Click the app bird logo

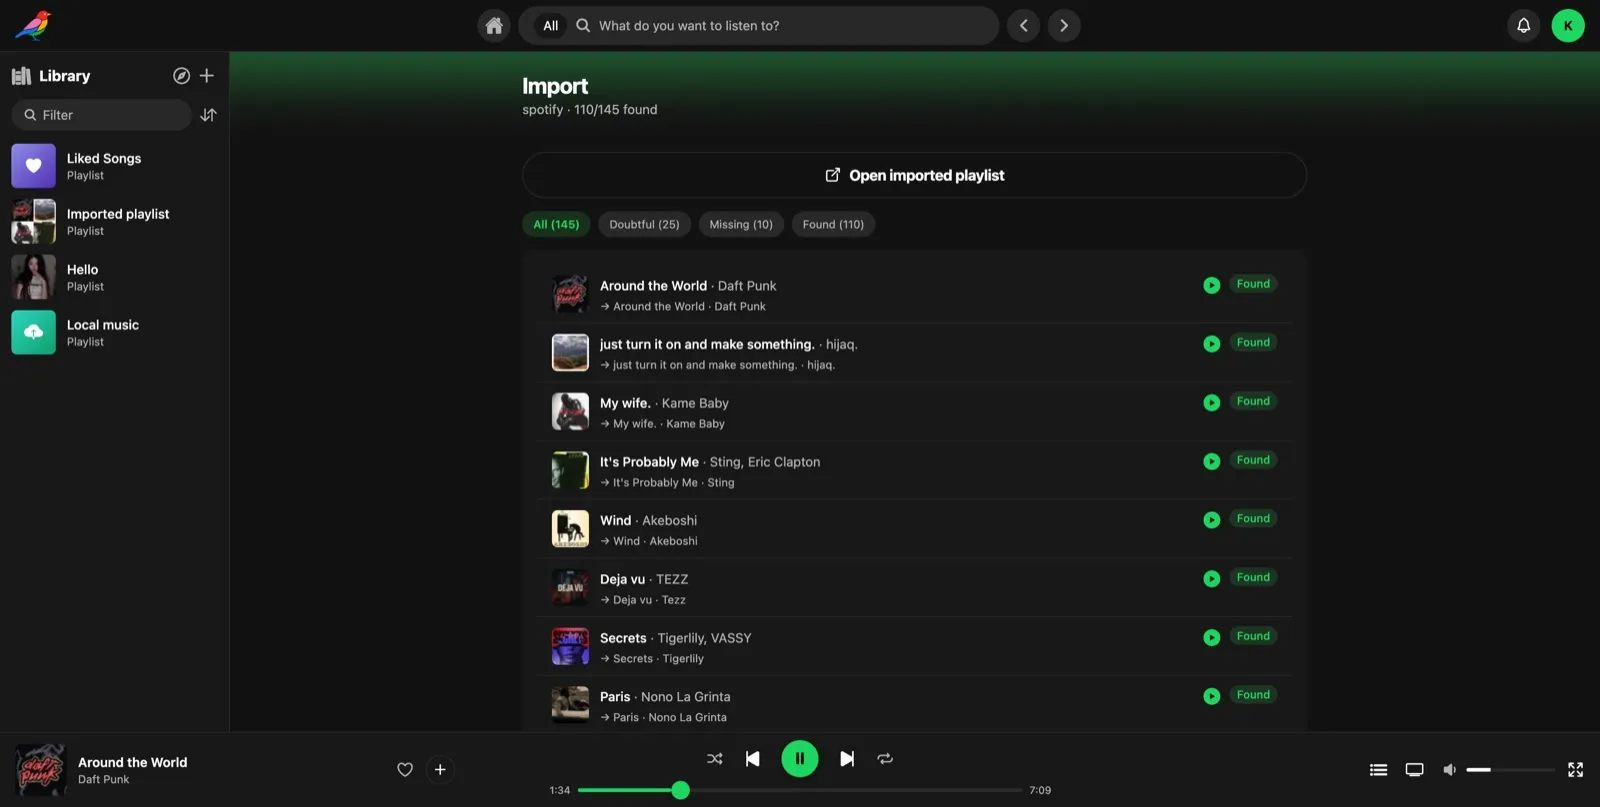pyautogui.click(x=33, y=25)
